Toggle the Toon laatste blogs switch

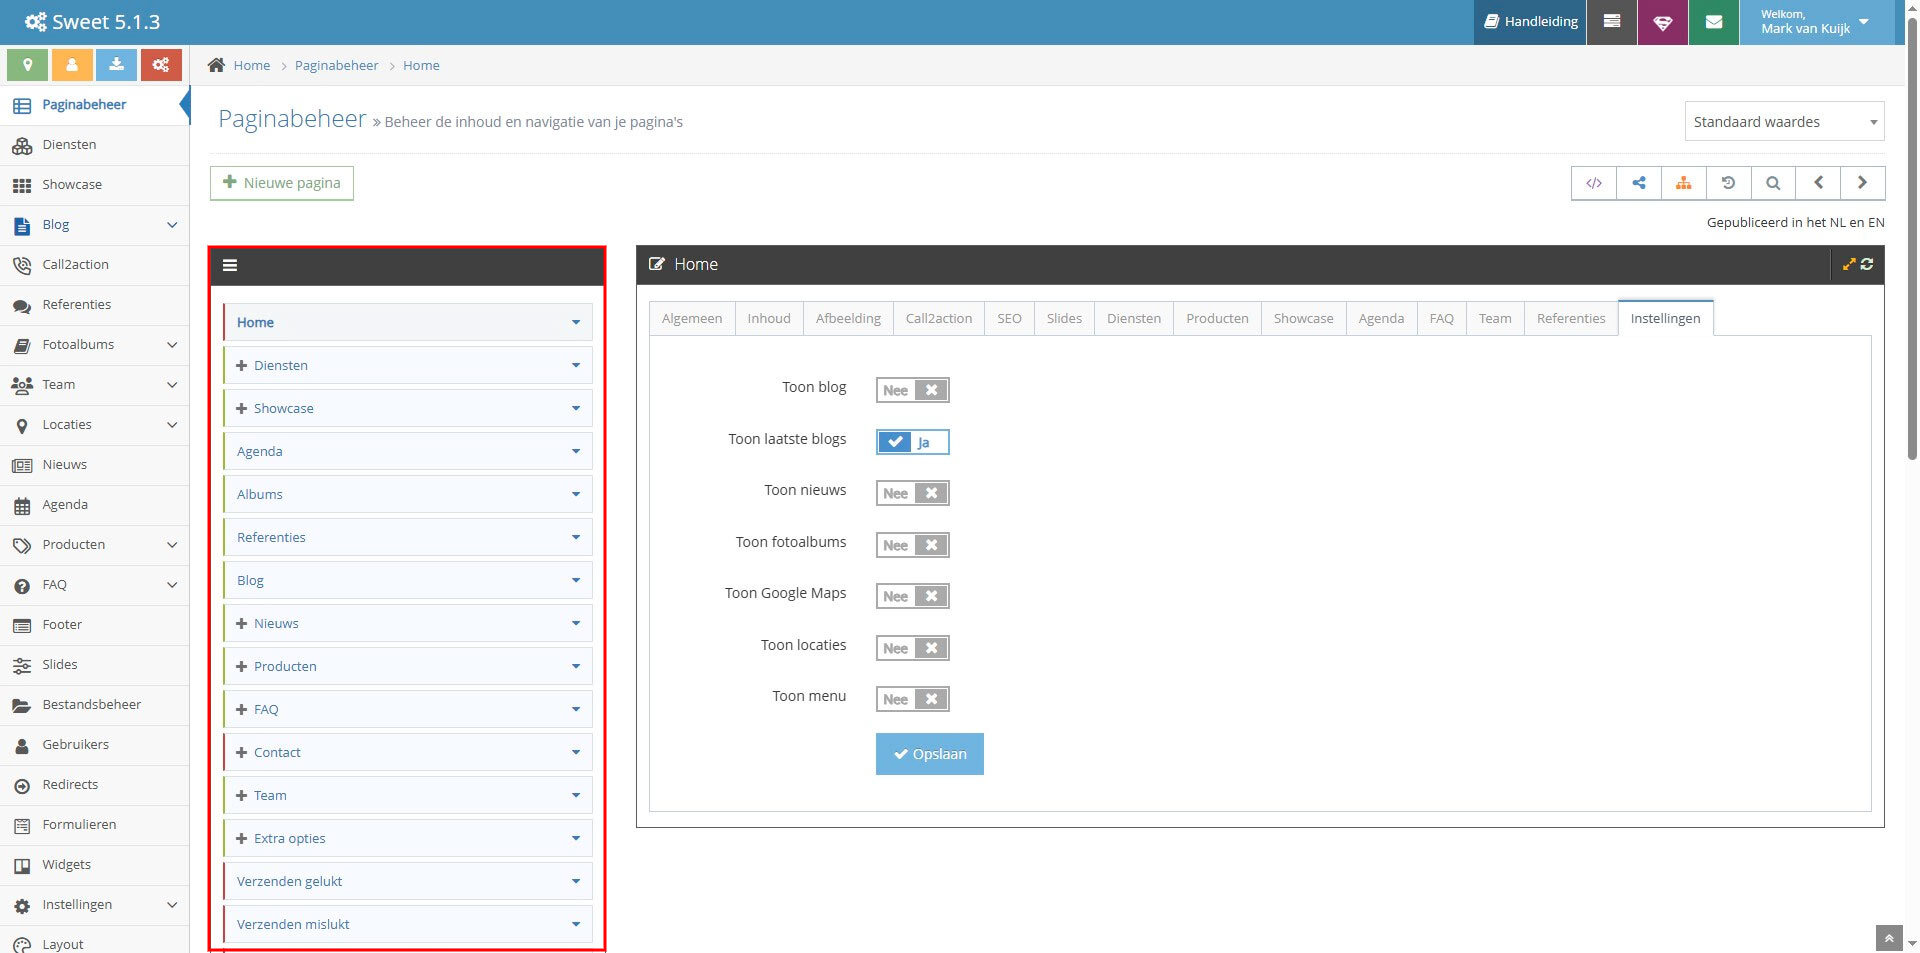[x=912, y=442]
